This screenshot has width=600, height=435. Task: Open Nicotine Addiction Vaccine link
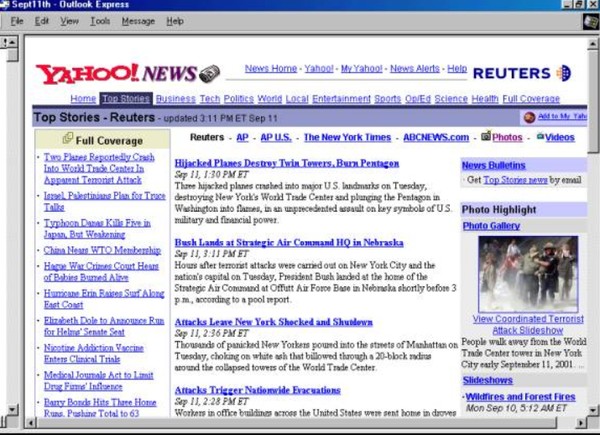pos(94,354)
